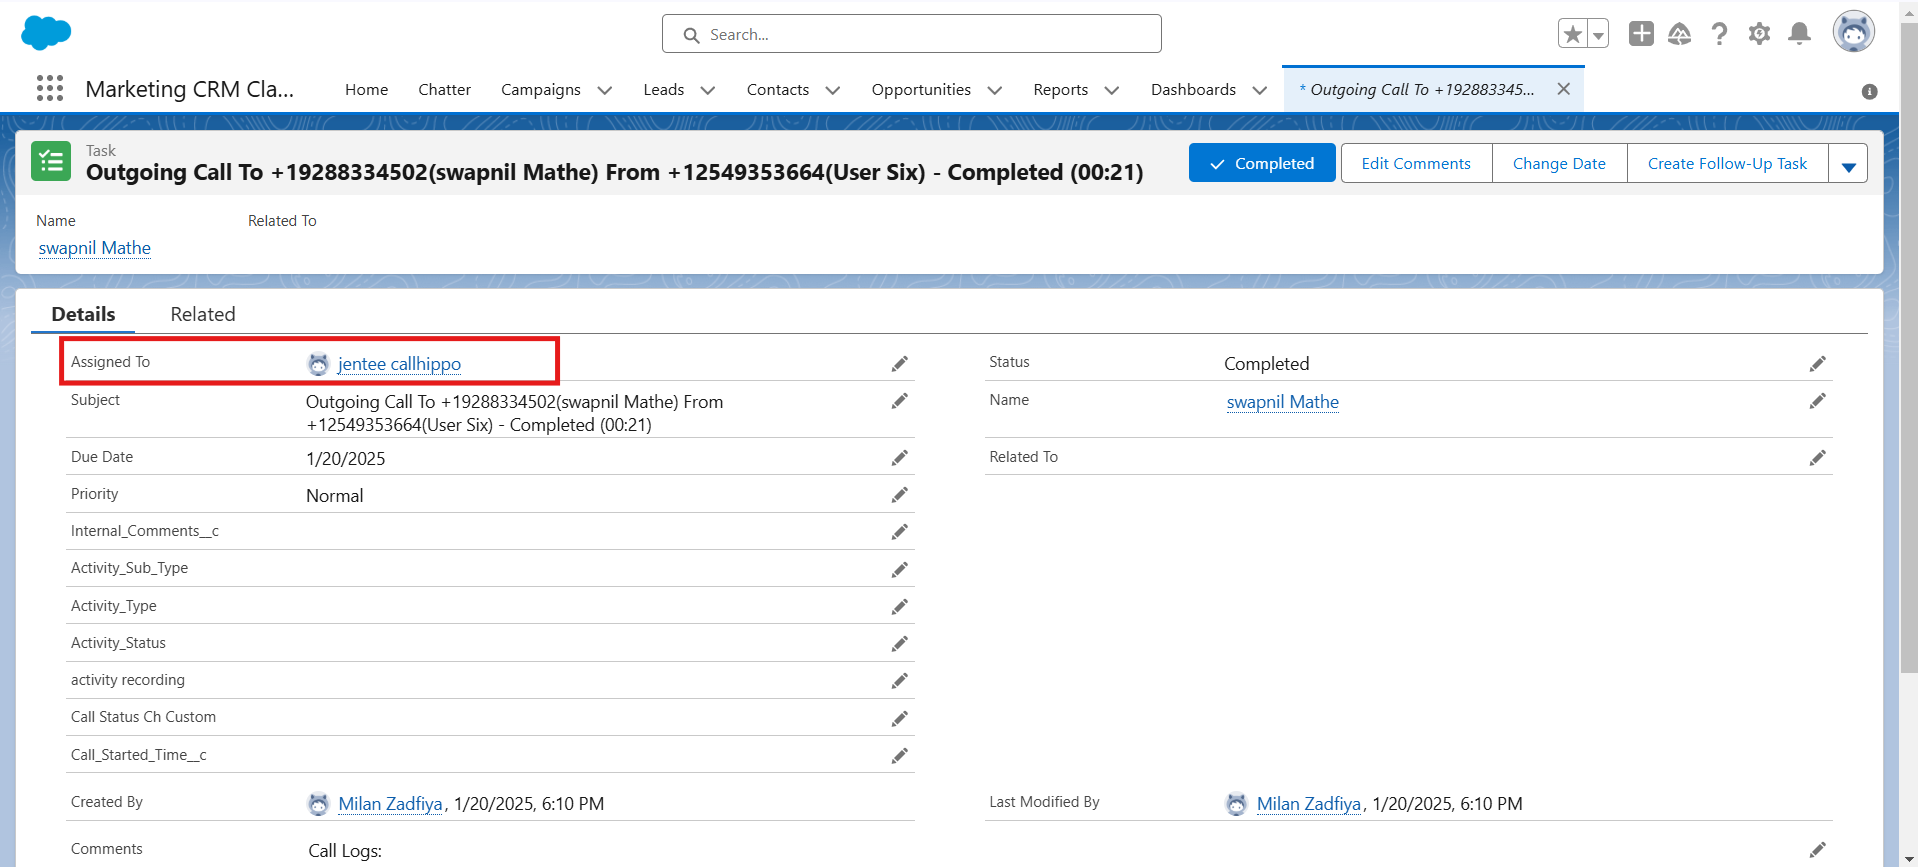Focus the global Search field
Screen dimensions: 1918x867
coord(911,34)
